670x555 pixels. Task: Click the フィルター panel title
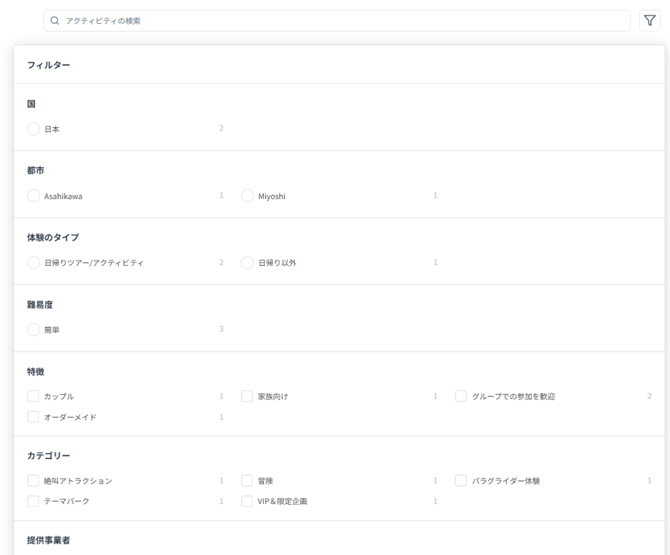click(x=48, y=65)
